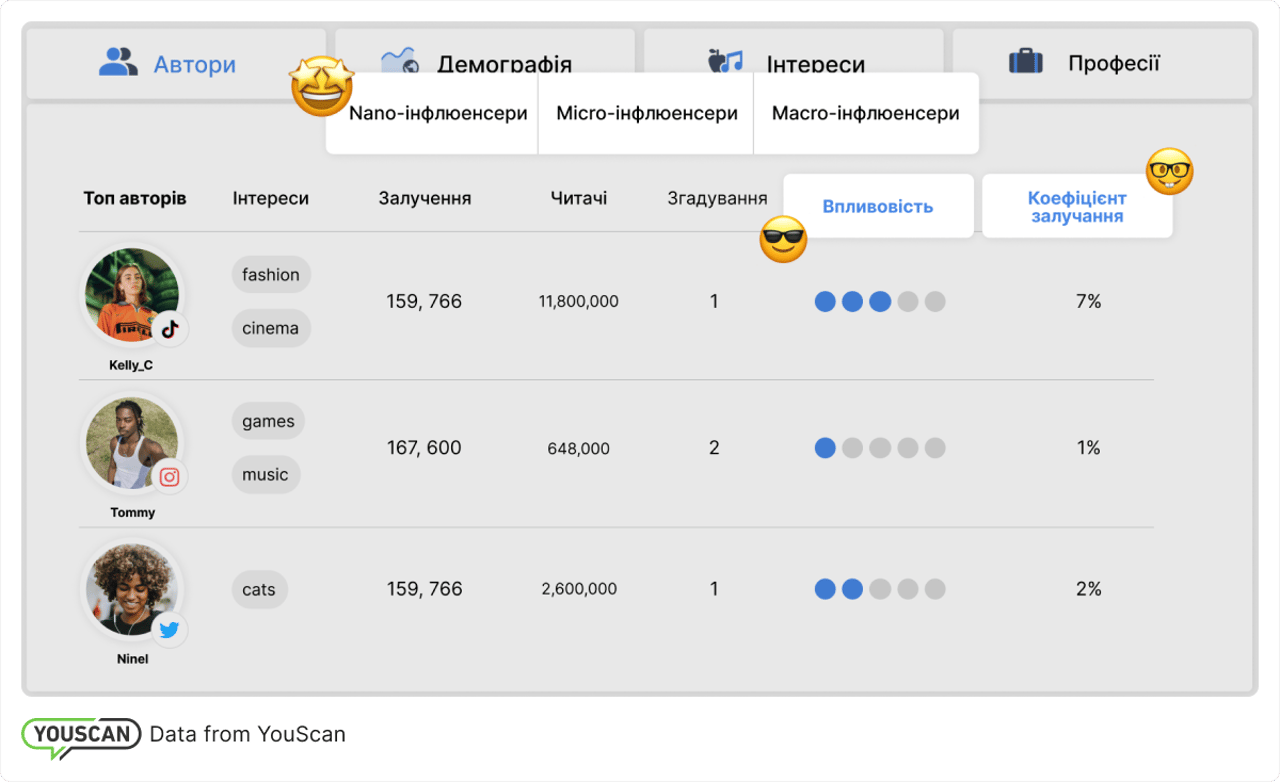This screenshot has height=782, width=1280.
Task: Open Tommy's profile avatar
Action: pos(132,443)
